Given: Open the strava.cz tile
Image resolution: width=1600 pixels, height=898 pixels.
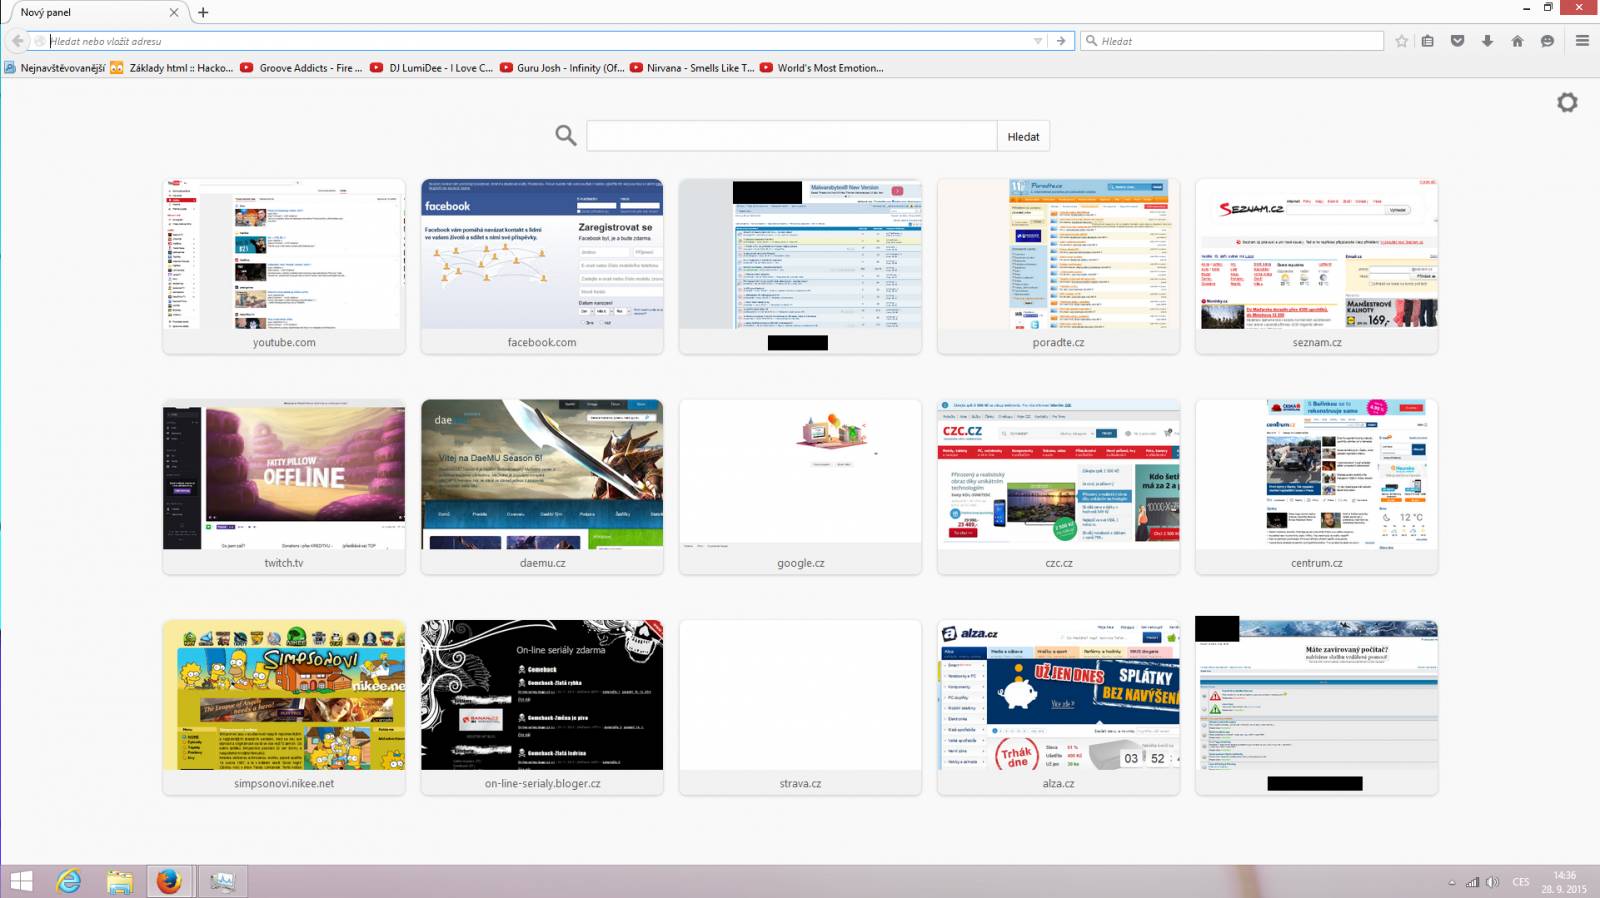Looking at the screenshot, I should (x=800, y=707).
